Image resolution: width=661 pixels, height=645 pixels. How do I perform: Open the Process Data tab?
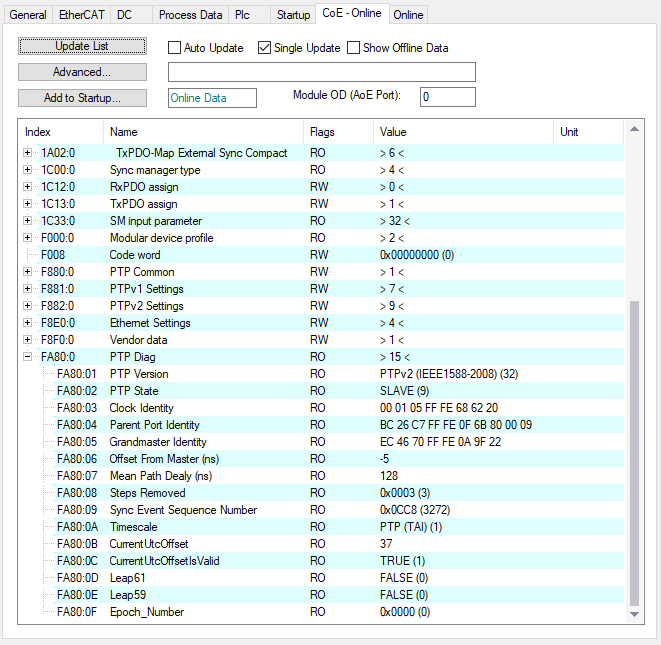click(x=190, y=14)
